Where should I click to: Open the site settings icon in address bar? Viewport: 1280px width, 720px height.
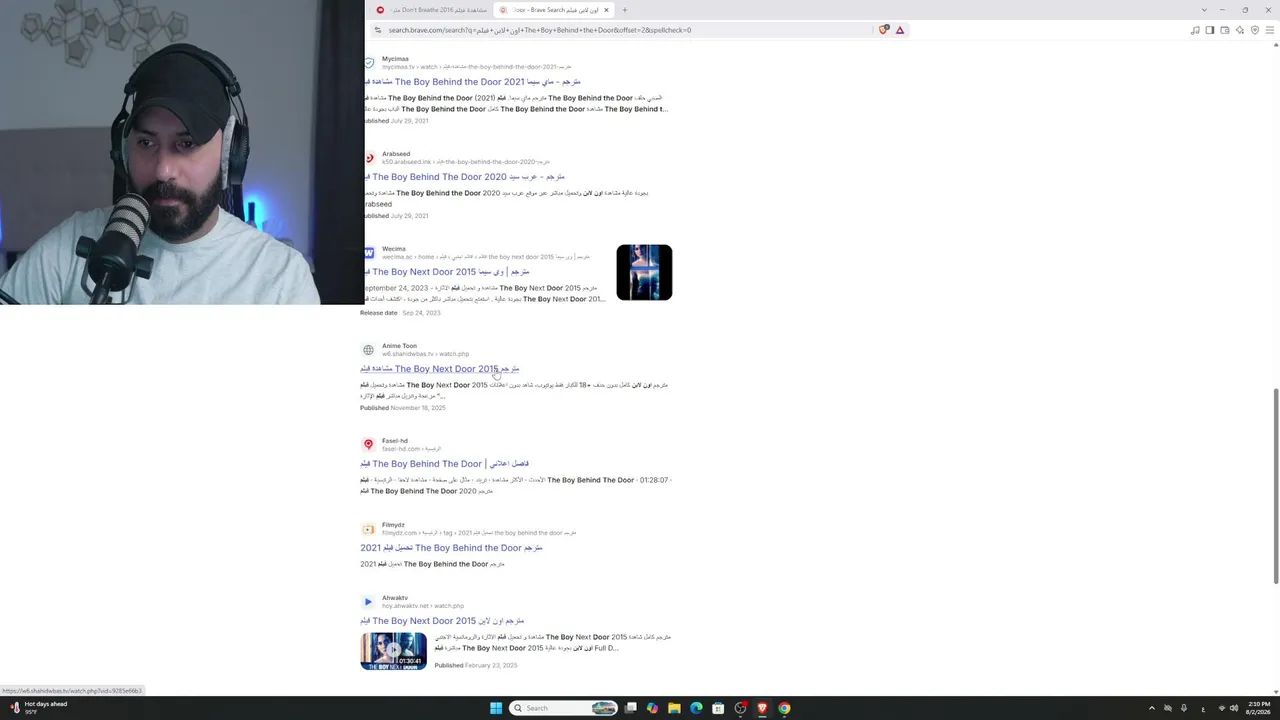pyautogui.click(x=378, y=30)
